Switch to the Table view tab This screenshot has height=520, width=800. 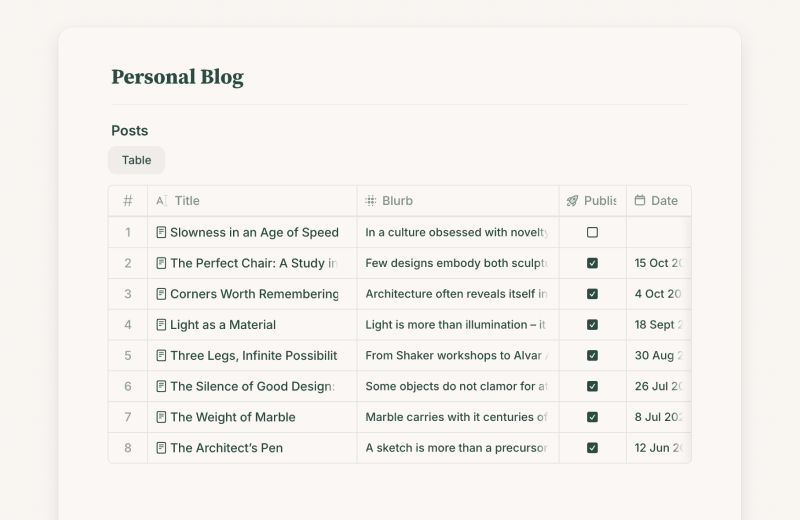pos(136,160)
